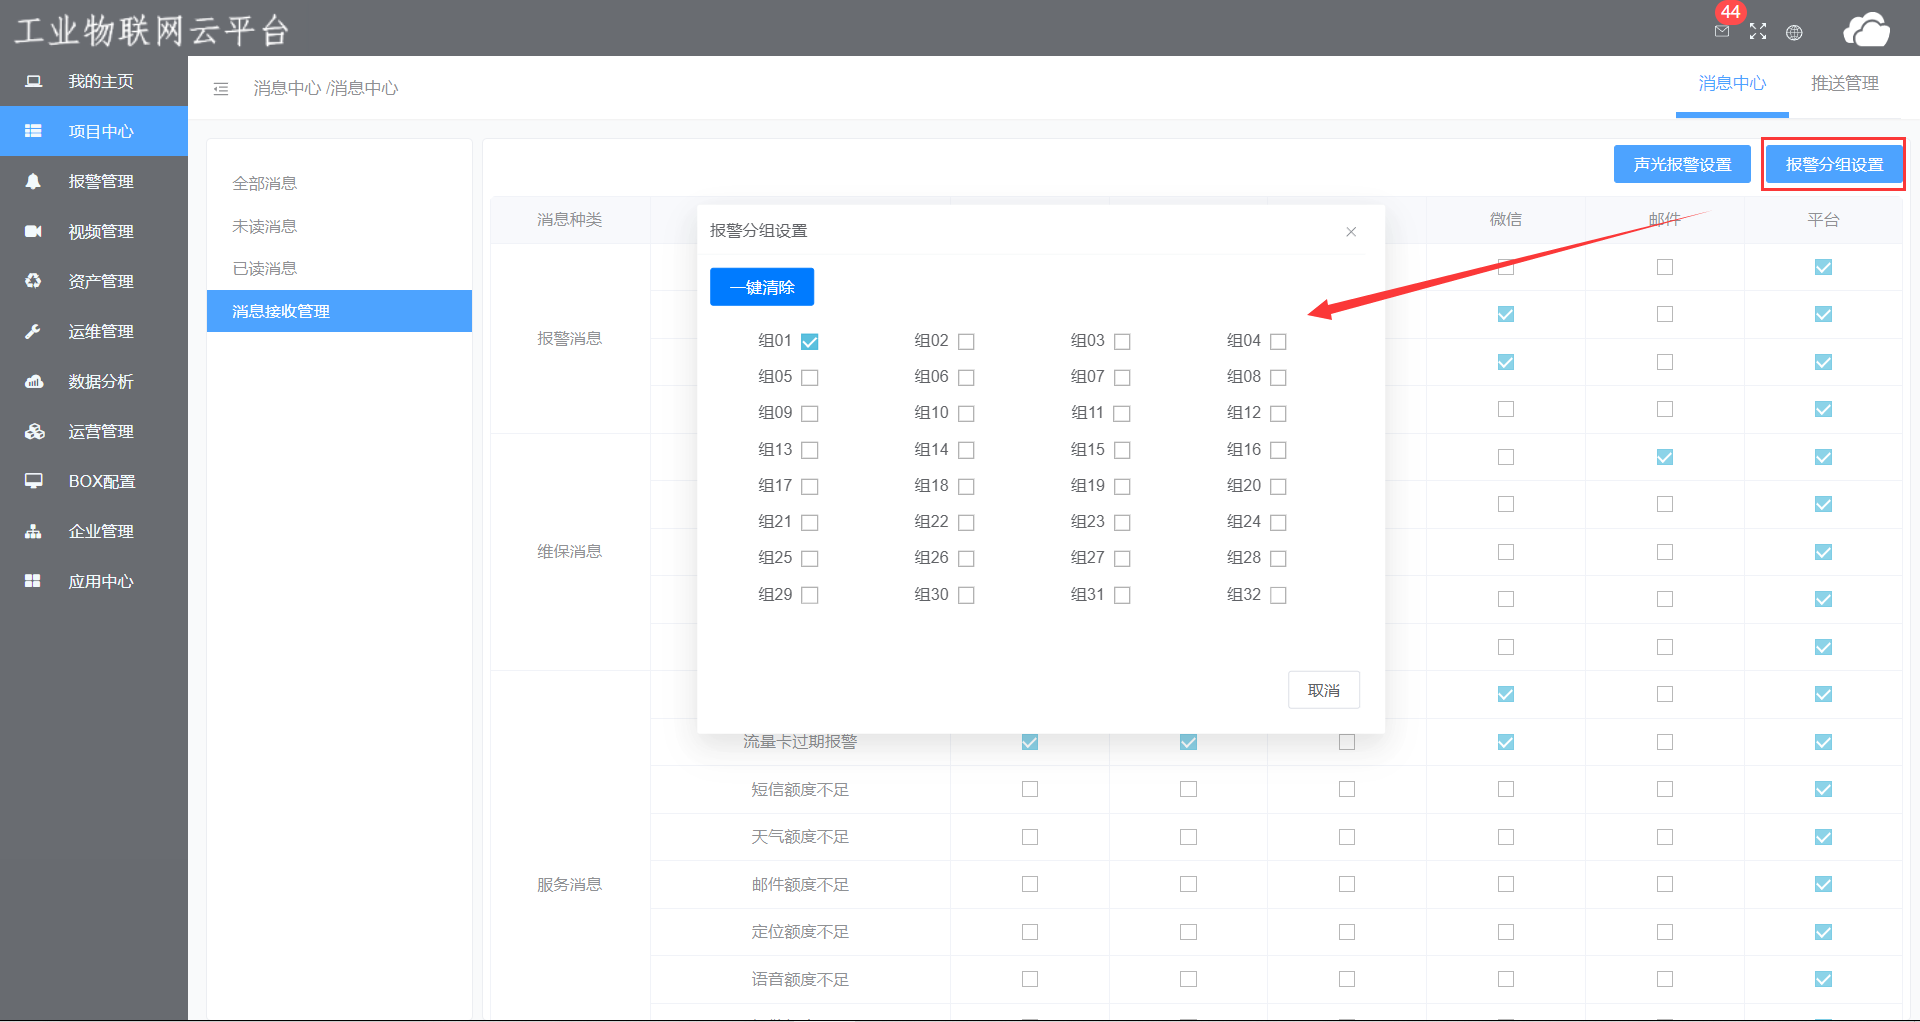Click 取消 to dismiss the dialog

pos(1323,690)
